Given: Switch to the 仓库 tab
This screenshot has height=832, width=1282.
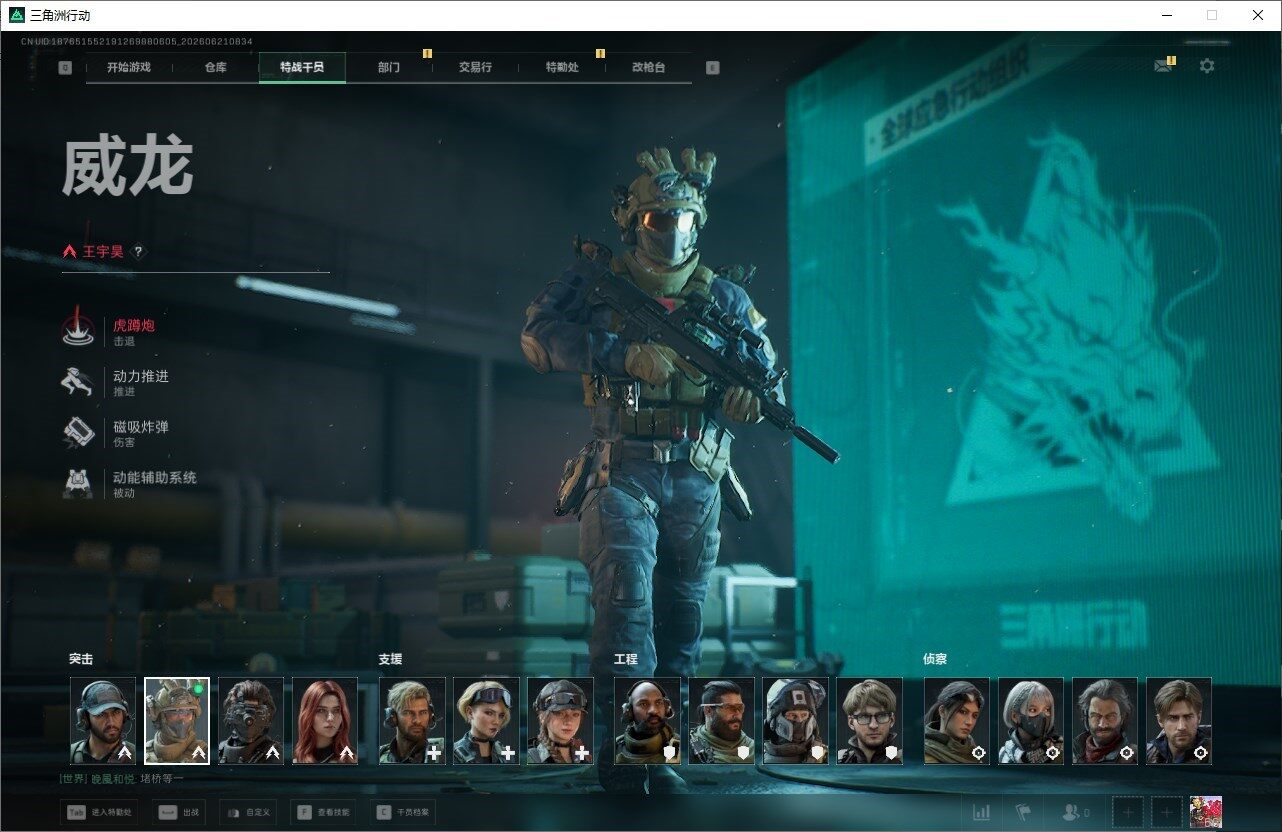Looking at the screenshot, I should [x=215, y=67].
